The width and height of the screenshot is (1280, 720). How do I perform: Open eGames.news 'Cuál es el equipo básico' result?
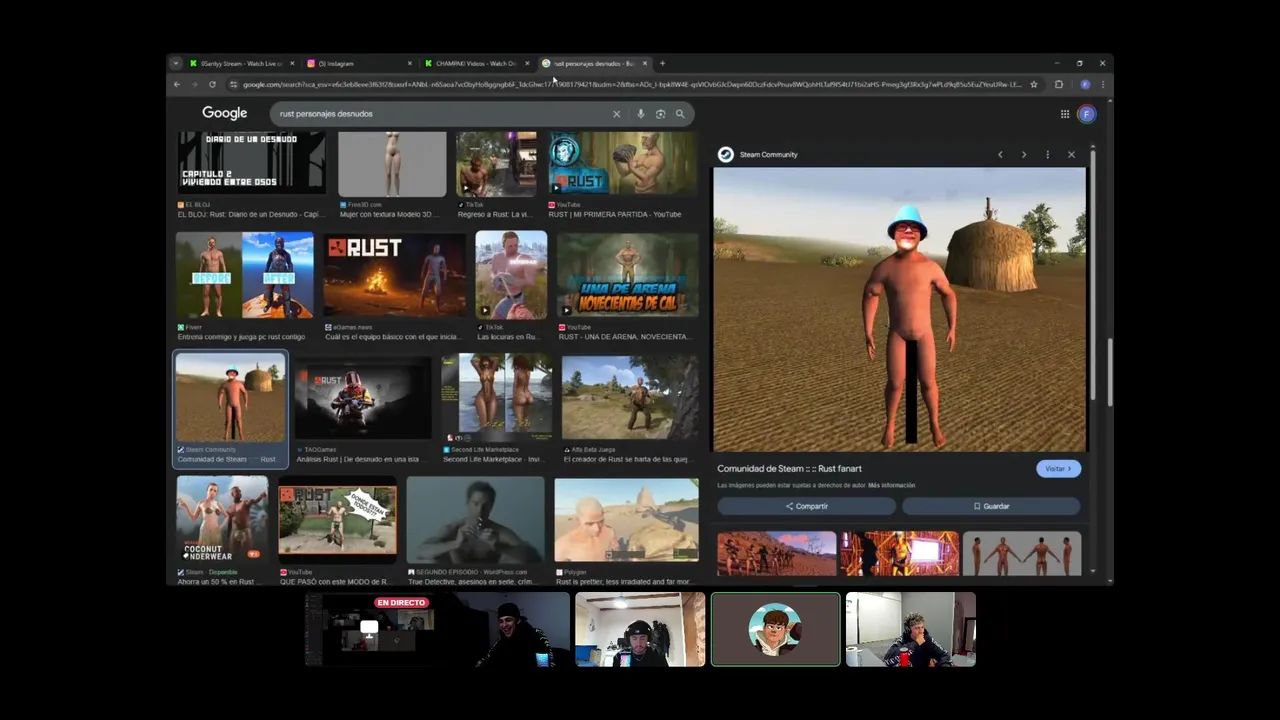(x=394, y=287)
